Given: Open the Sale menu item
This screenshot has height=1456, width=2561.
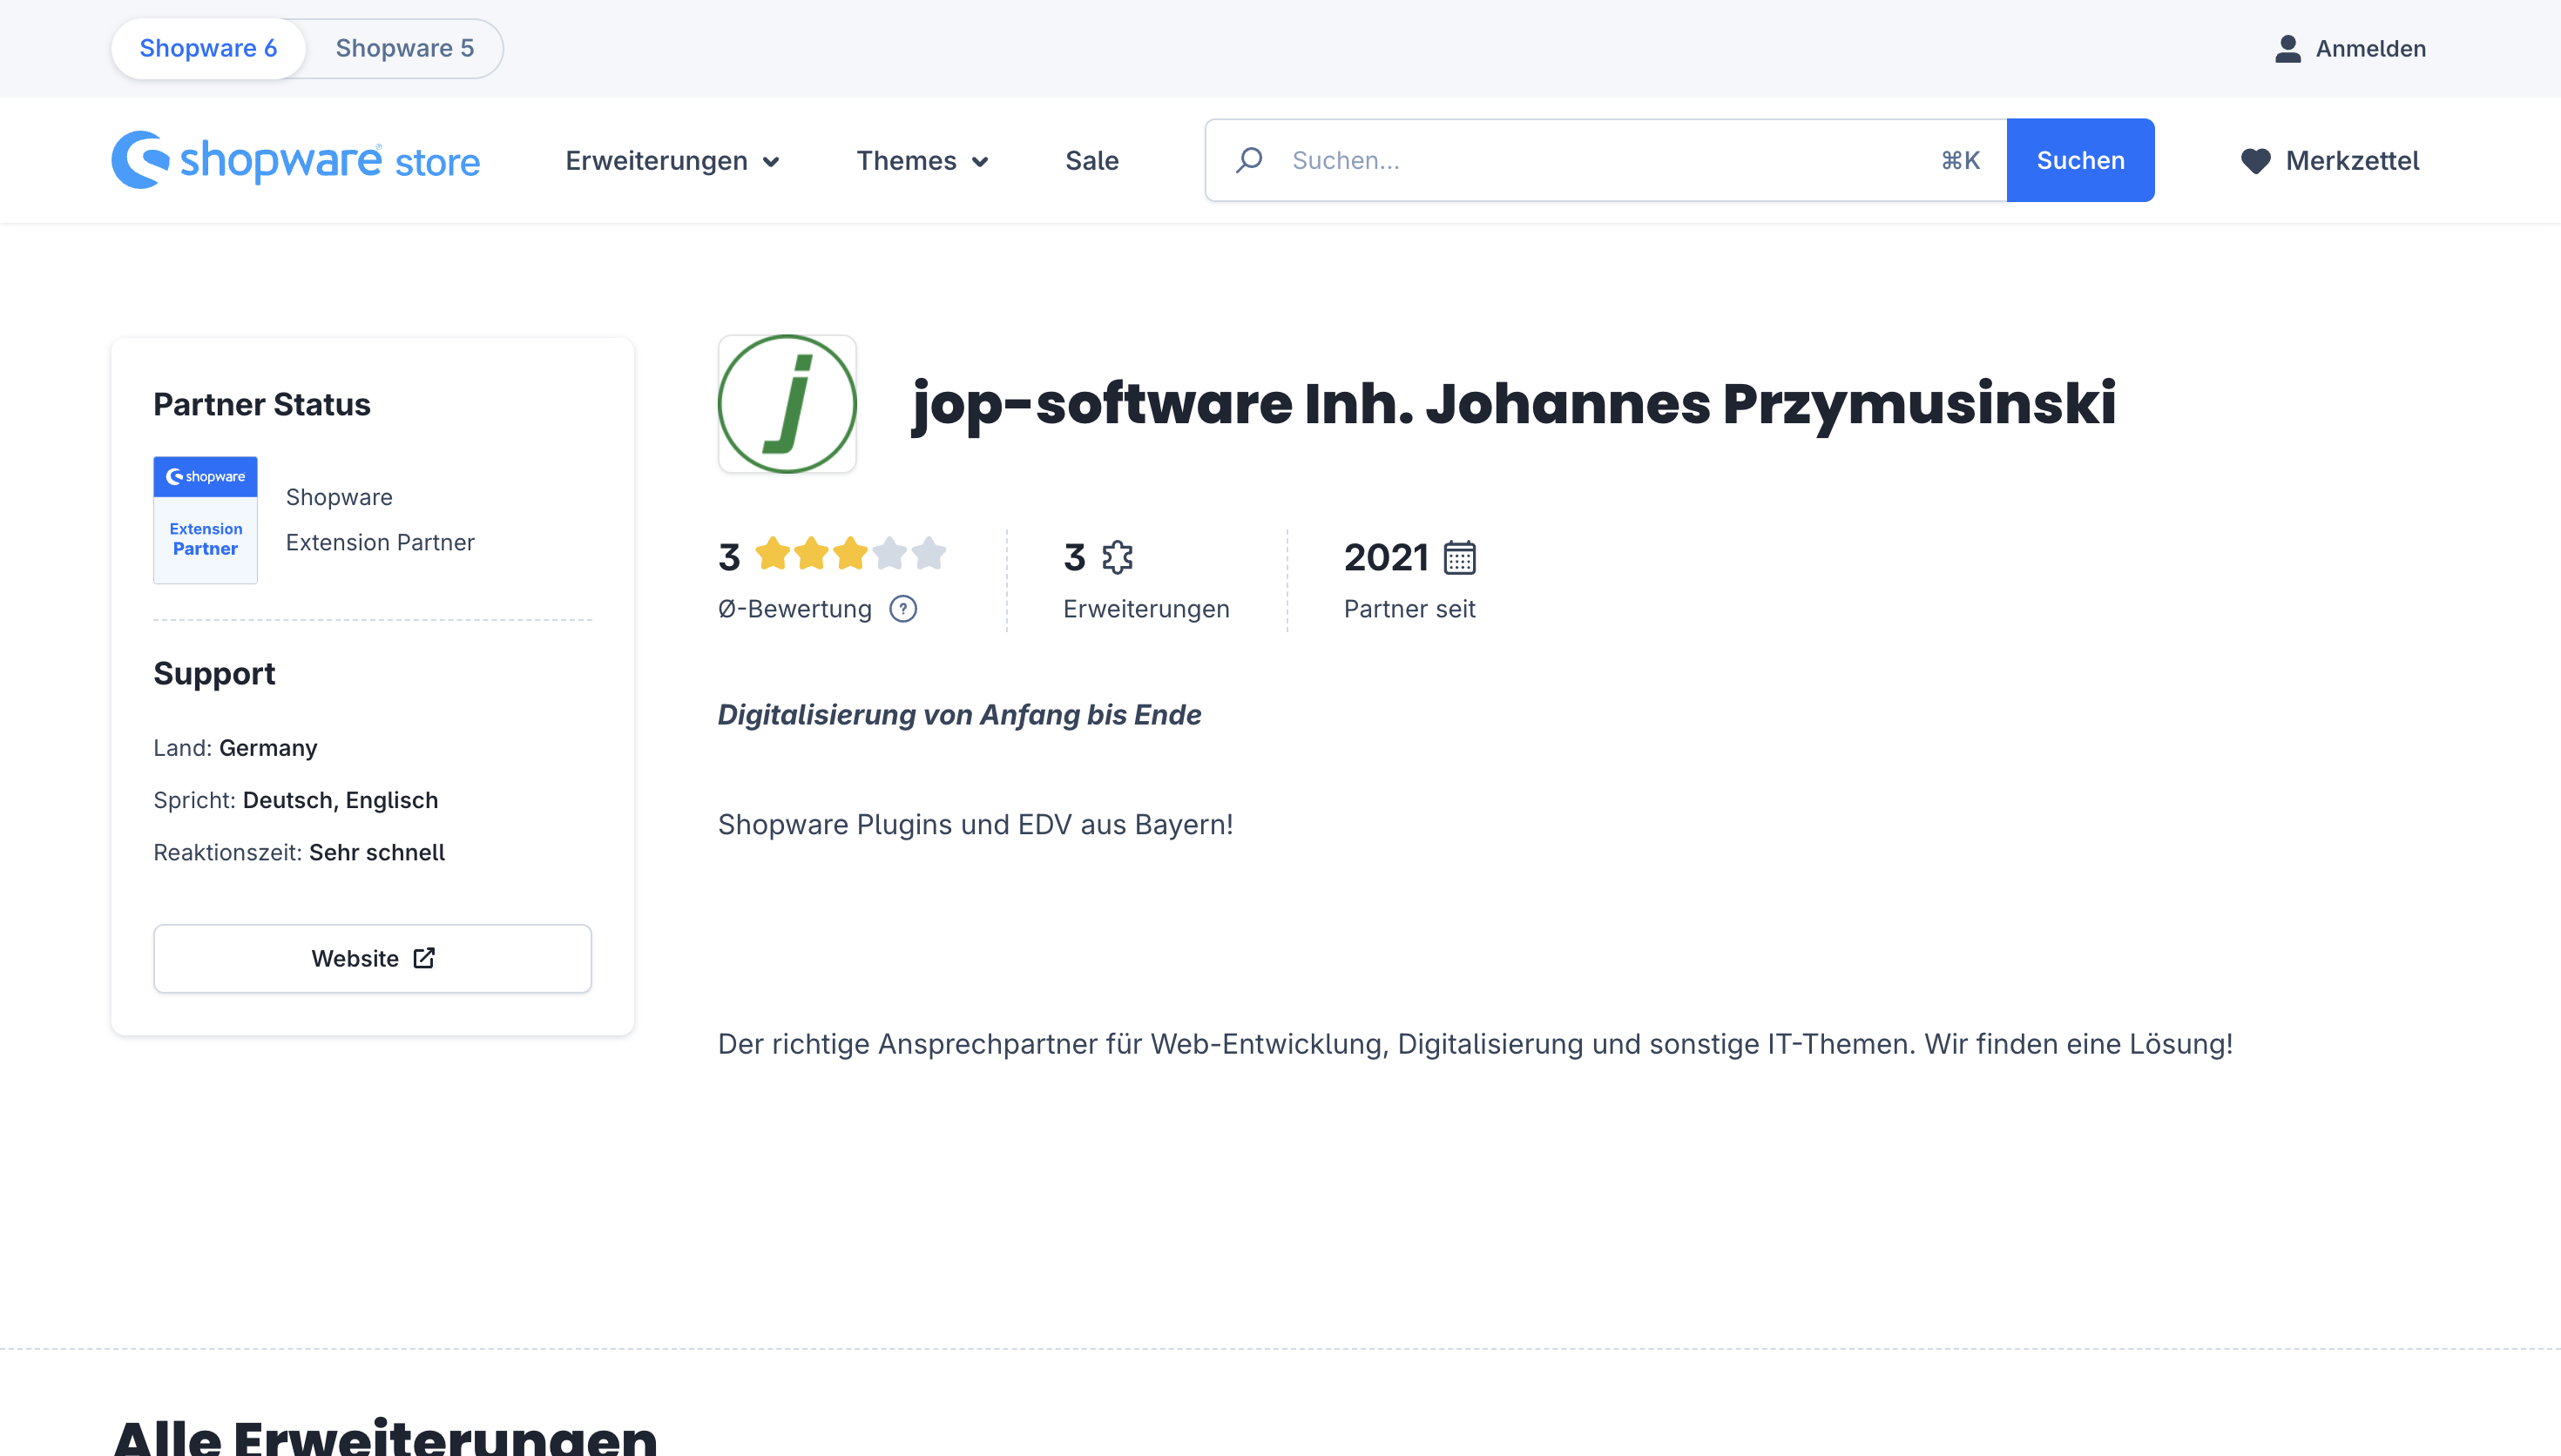Looking at the screenshot, I should pyautogui.click(x=1091, y=160).
